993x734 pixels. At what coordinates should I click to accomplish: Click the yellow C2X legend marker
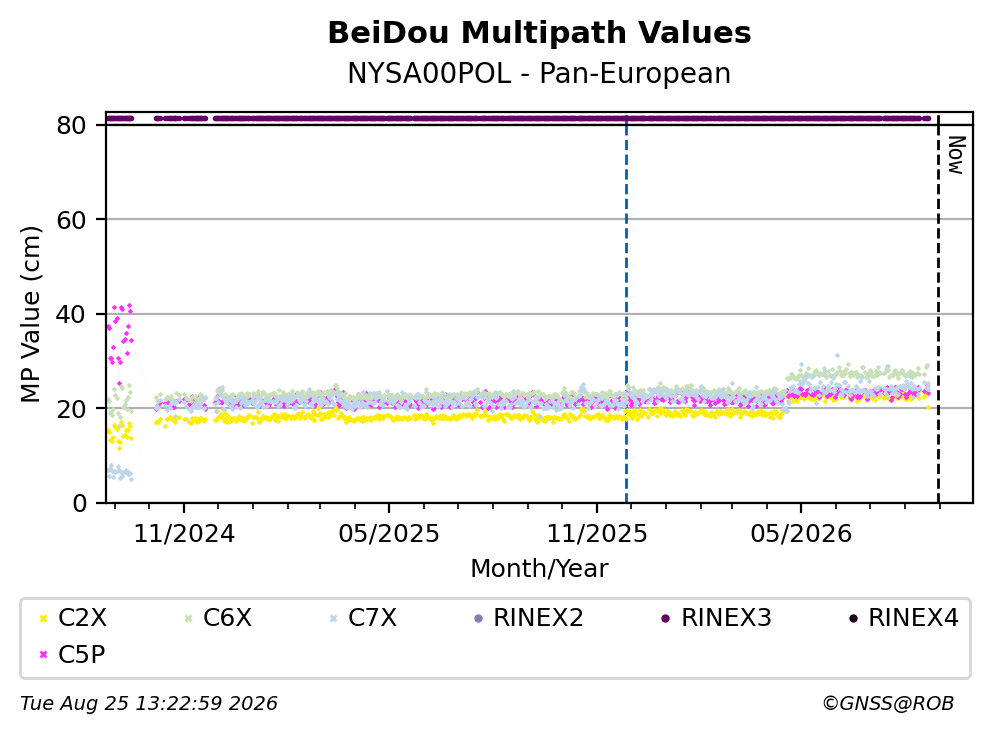click(x=44, y=618)
